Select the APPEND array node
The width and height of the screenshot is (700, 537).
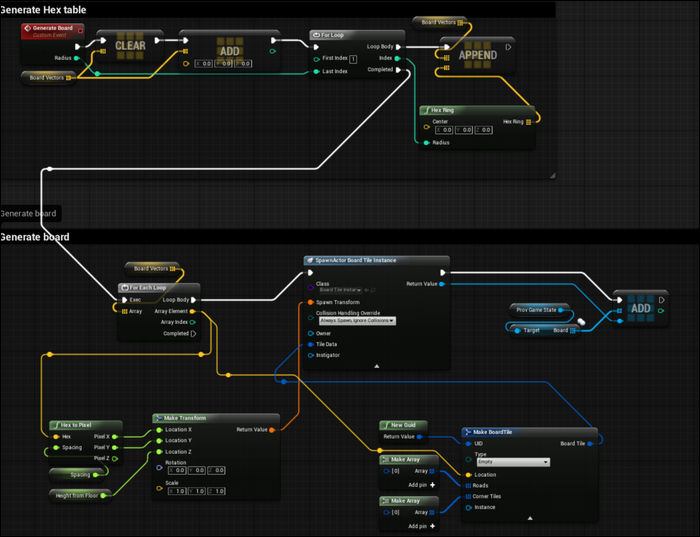tap(477, 55)
